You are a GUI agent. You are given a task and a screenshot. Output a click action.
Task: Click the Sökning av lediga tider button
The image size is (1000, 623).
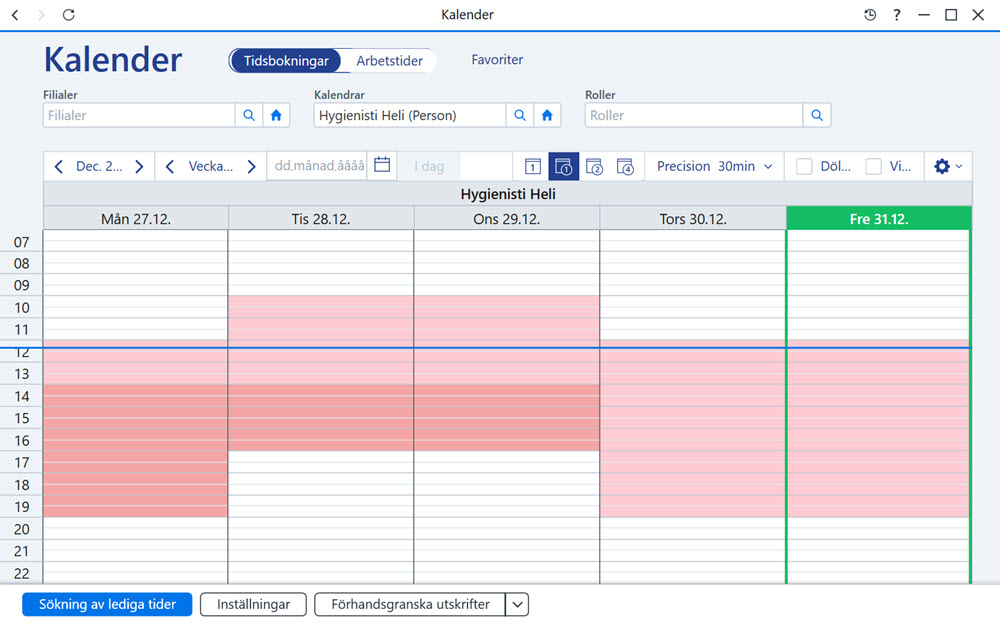(107, 605)
